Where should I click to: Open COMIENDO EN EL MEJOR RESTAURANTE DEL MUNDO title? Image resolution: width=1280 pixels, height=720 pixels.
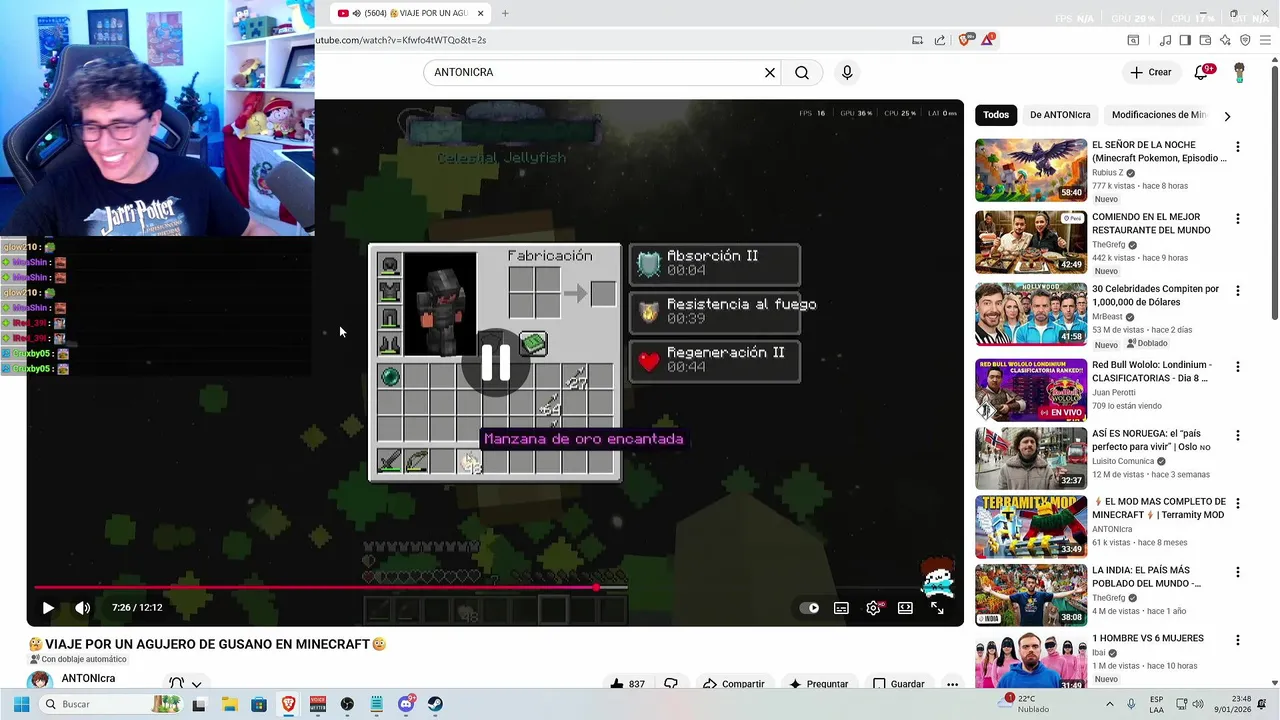pyautogui.click(x=1151, y=223)
